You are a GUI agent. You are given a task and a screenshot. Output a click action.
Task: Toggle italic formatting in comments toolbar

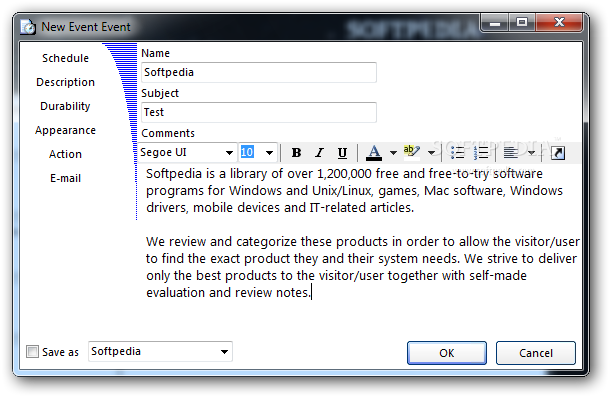tap(319, 153)
